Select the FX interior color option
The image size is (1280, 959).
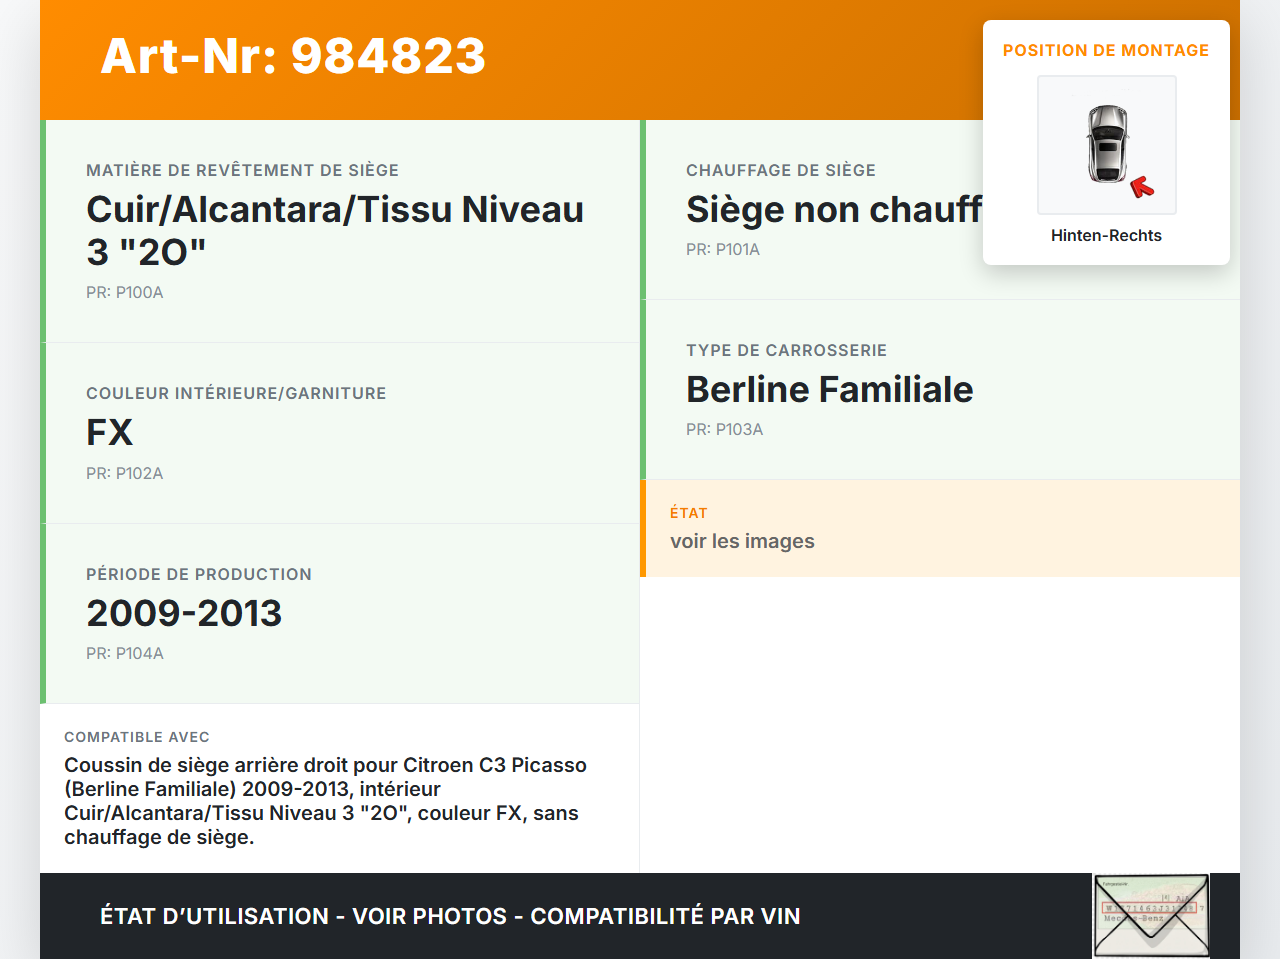click(x=109, y=432)
